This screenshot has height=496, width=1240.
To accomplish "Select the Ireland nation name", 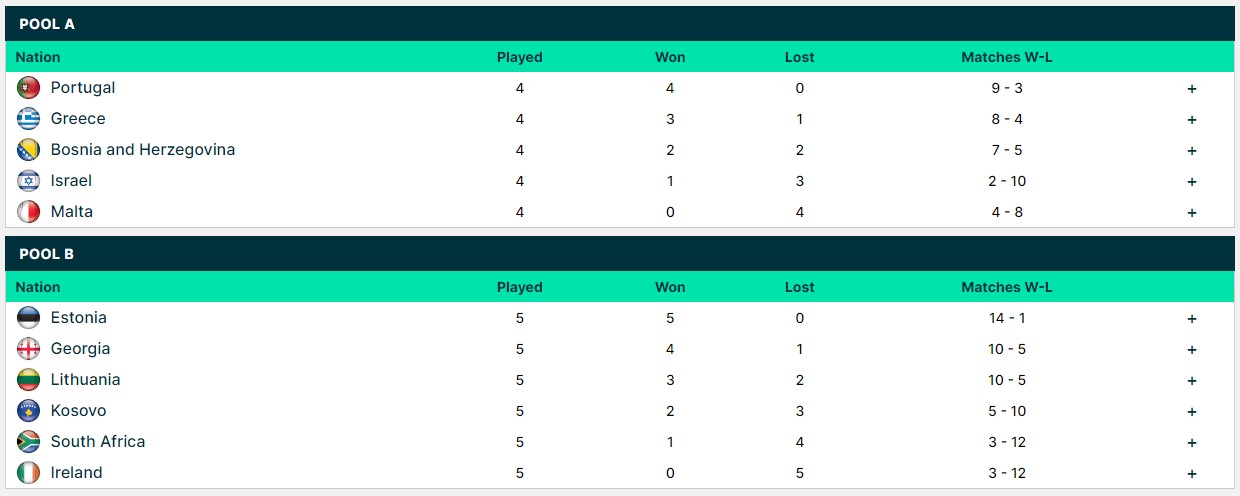I will [76, 473].
